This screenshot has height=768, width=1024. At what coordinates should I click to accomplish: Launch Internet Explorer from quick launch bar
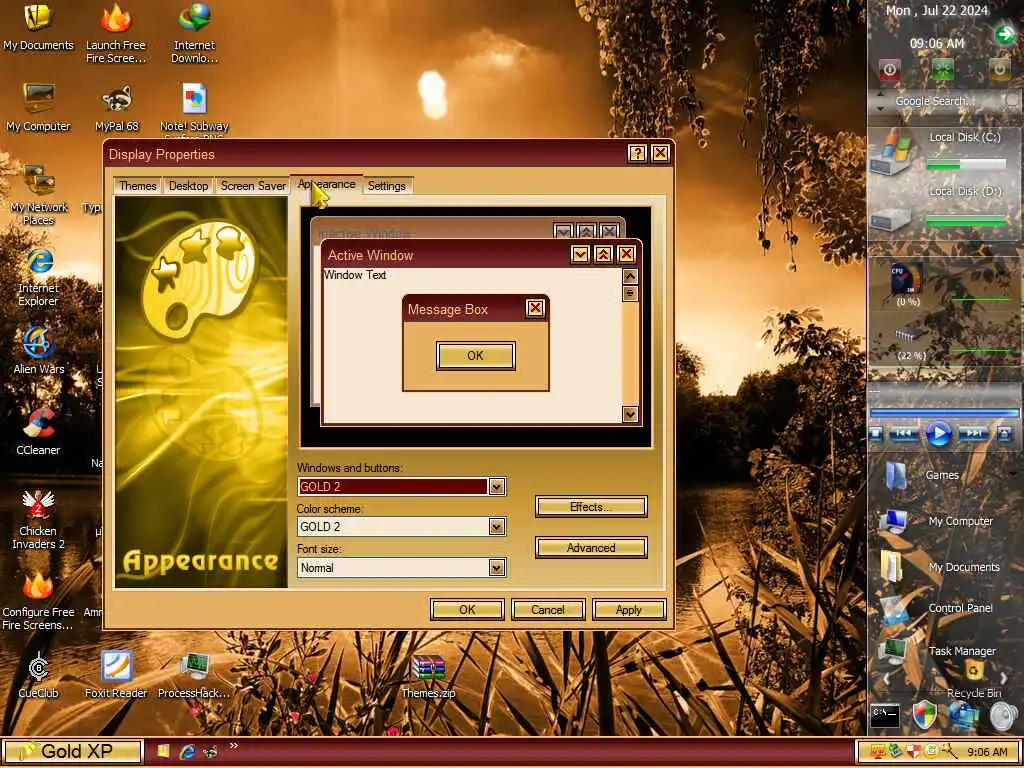pos(187,752)
